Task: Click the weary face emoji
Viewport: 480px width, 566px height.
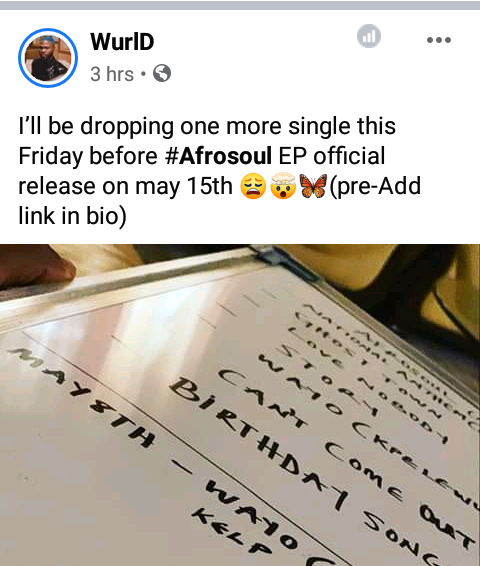Action: pos(253,186)
